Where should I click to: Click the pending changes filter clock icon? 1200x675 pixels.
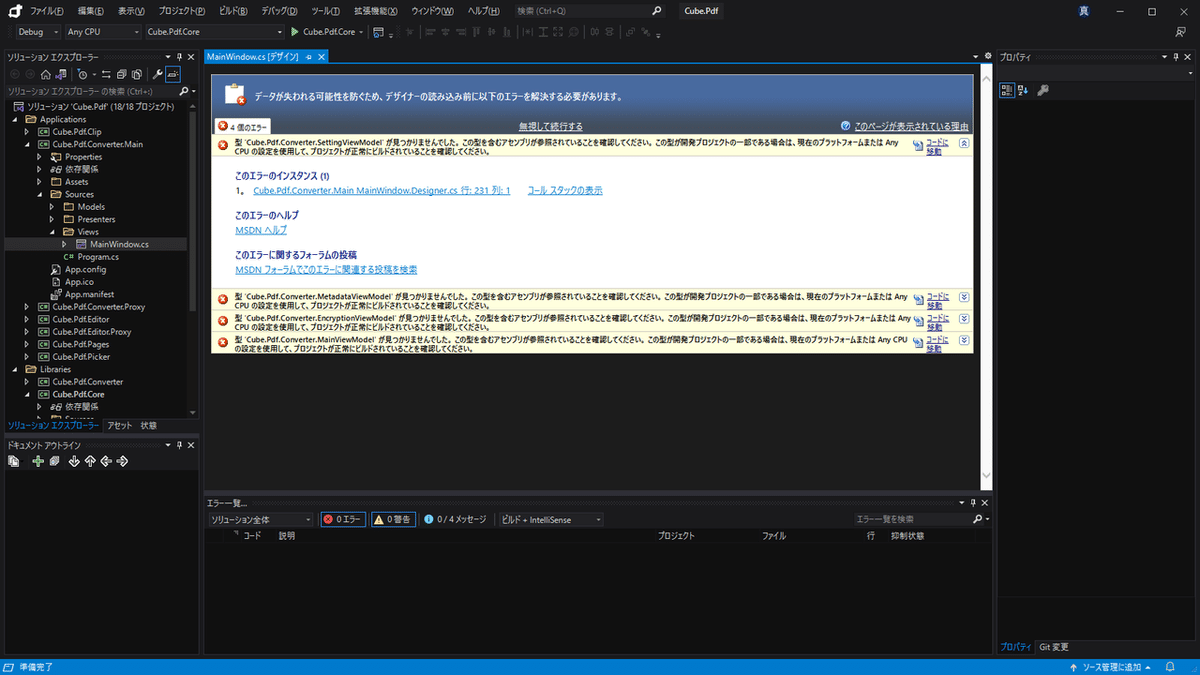(x=82, y=74)
